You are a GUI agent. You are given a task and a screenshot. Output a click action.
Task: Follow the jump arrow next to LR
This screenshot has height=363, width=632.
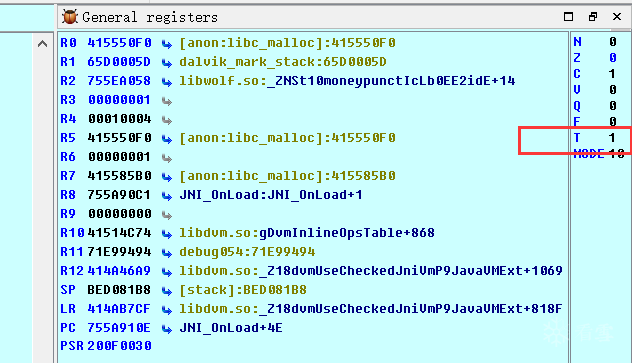pos(166,309)
